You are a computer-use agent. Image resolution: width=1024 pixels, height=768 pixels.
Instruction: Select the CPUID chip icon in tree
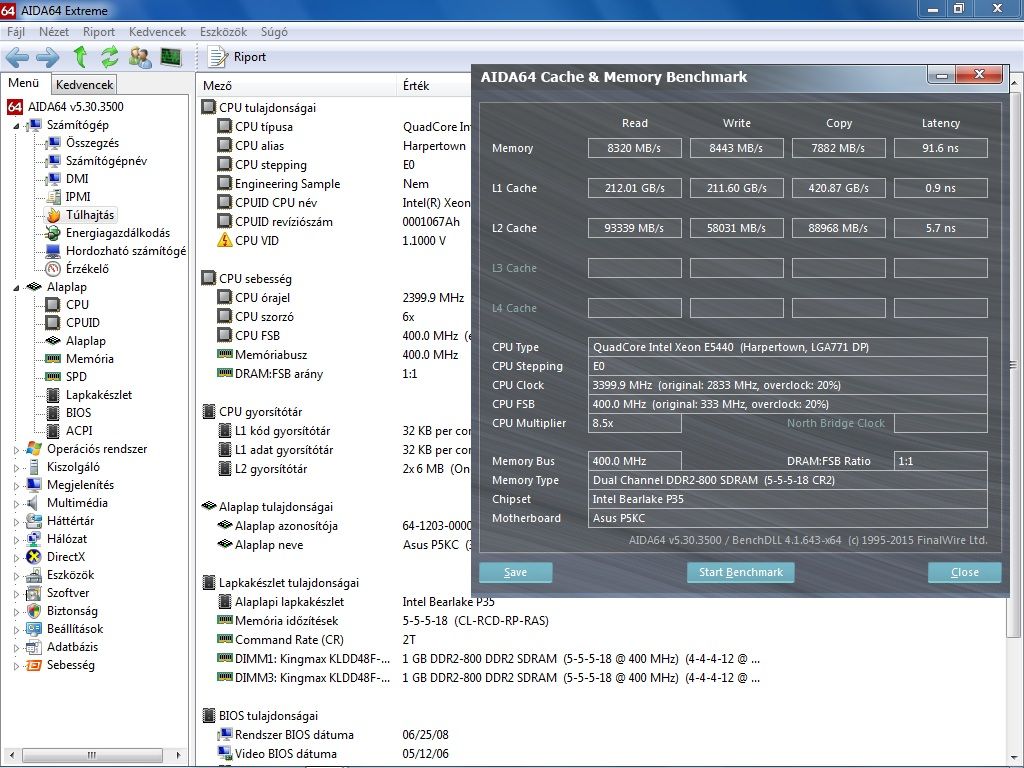(x=54, y=323)
